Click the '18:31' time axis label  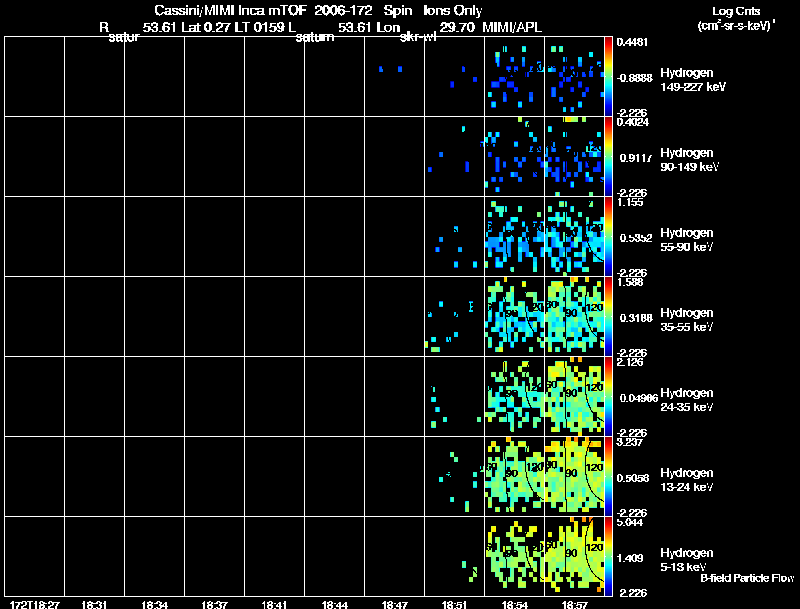(x=94, y=604)
